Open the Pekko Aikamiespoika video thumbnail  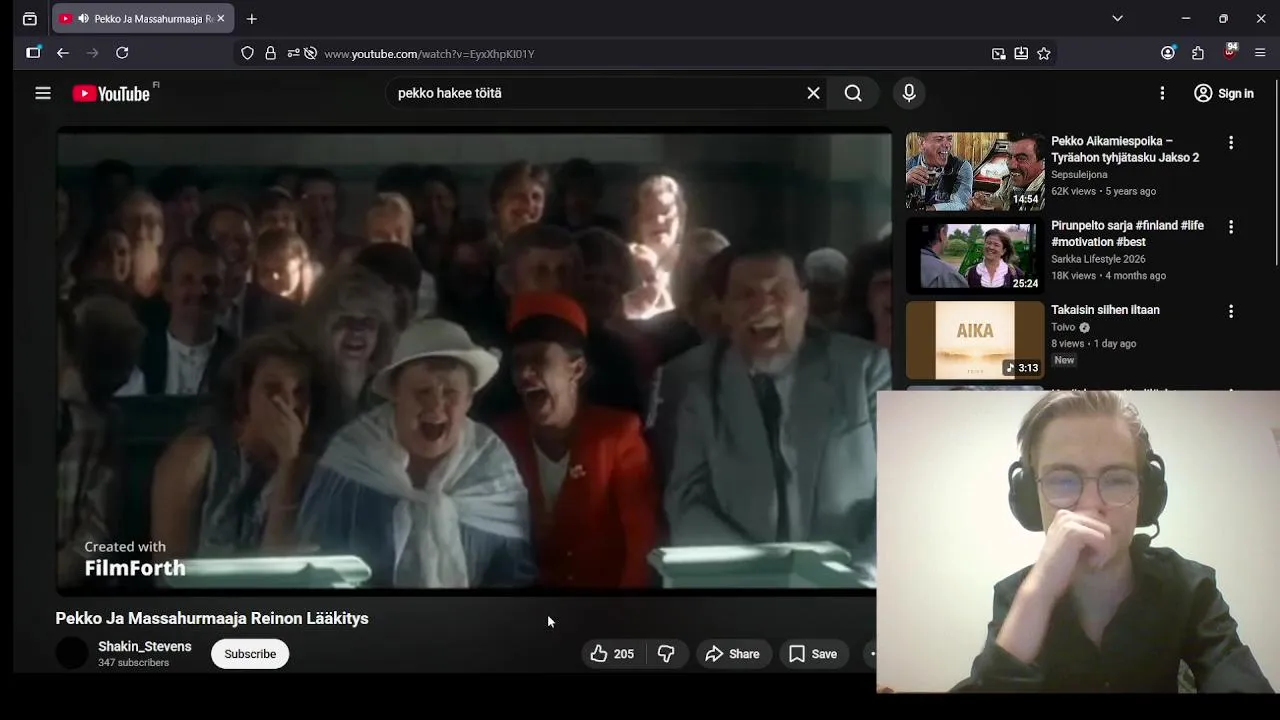pos(975,171)
